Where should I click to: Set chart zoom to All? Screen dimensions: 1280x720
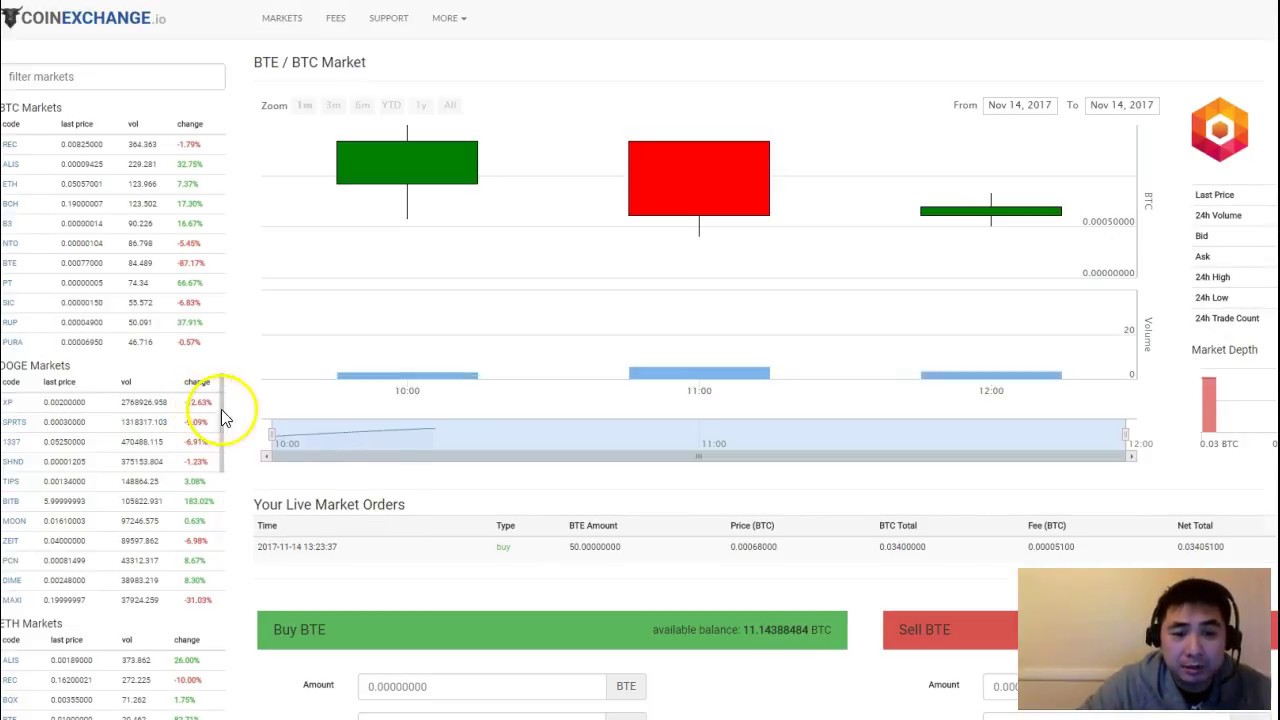pyautogui.click(x=450, y=105)
